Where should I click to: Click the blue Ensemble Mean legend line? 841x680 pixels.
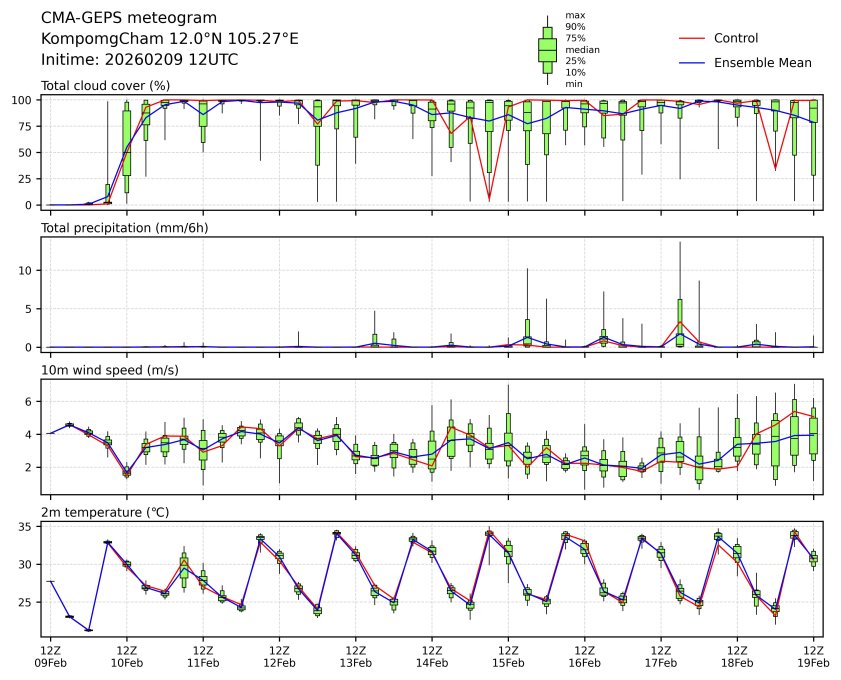pyautogui.click(x=693, y=63)
